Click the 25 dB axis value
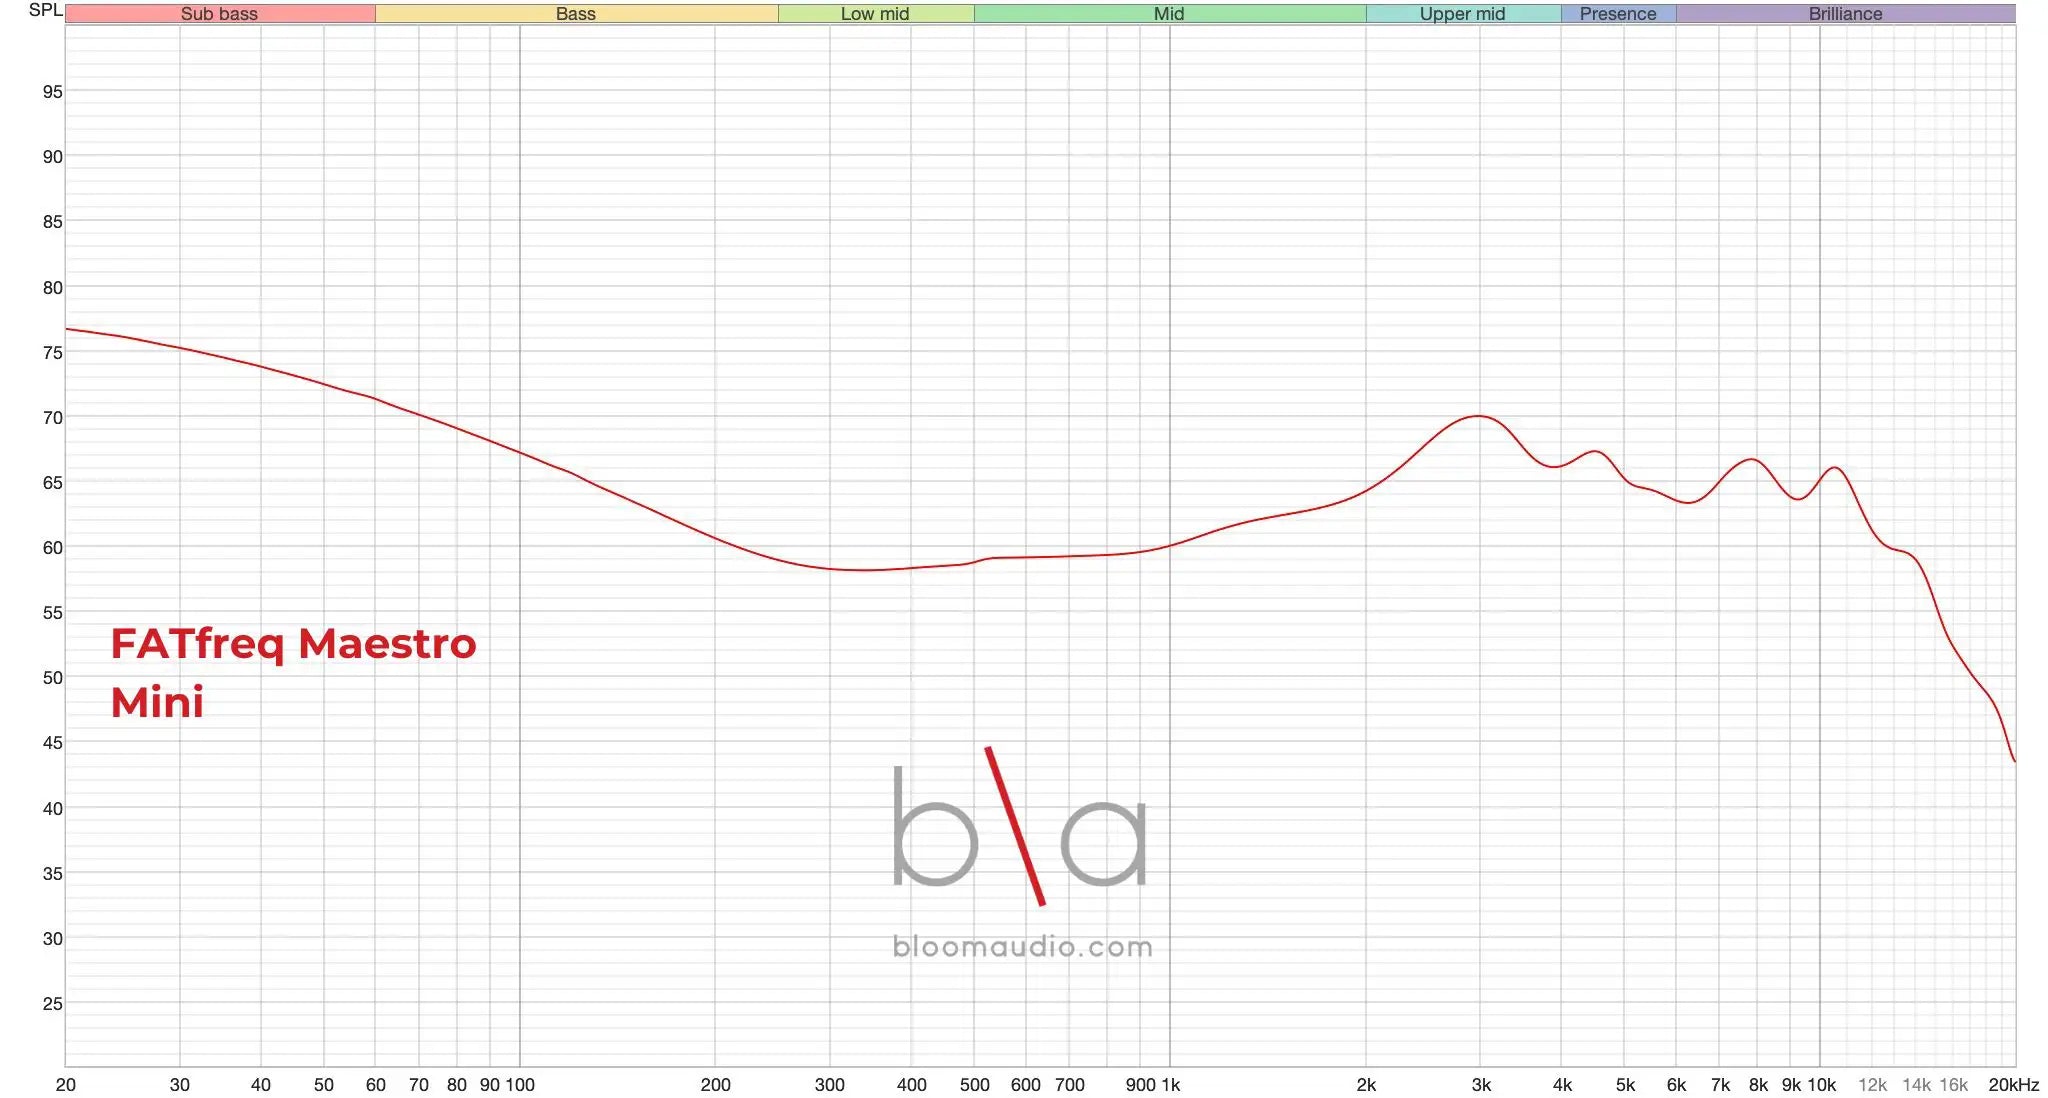This screenshot has width=2048, height=1098. click(52, 1004)
